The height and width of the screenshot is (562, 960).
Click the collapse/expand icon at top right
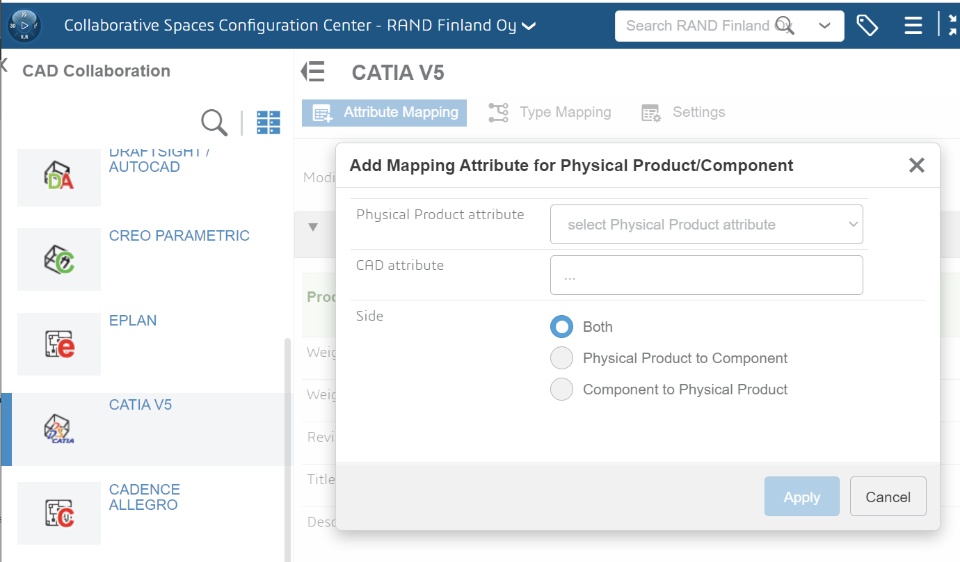(952, 25)
